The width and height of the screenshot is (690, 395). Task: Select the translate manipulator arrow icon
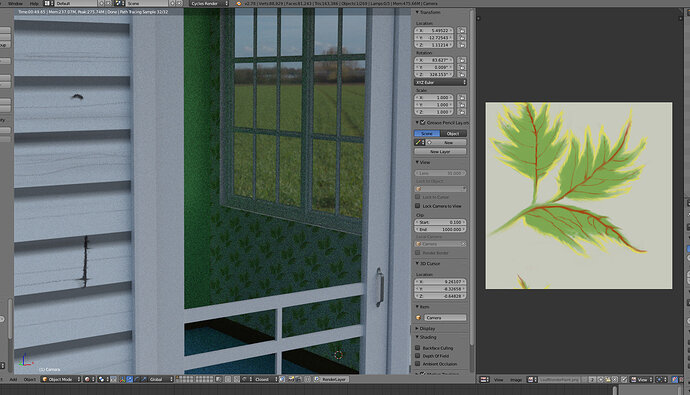click(x=129, y=379)
